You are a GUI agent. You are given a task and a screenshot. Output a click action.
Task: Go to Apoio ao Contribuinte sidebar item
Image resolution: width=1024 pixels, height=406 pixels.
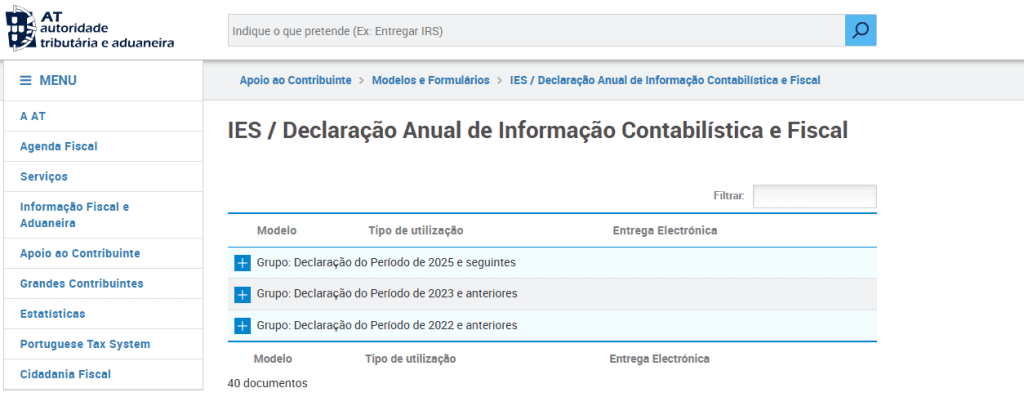tap(80, 253)
